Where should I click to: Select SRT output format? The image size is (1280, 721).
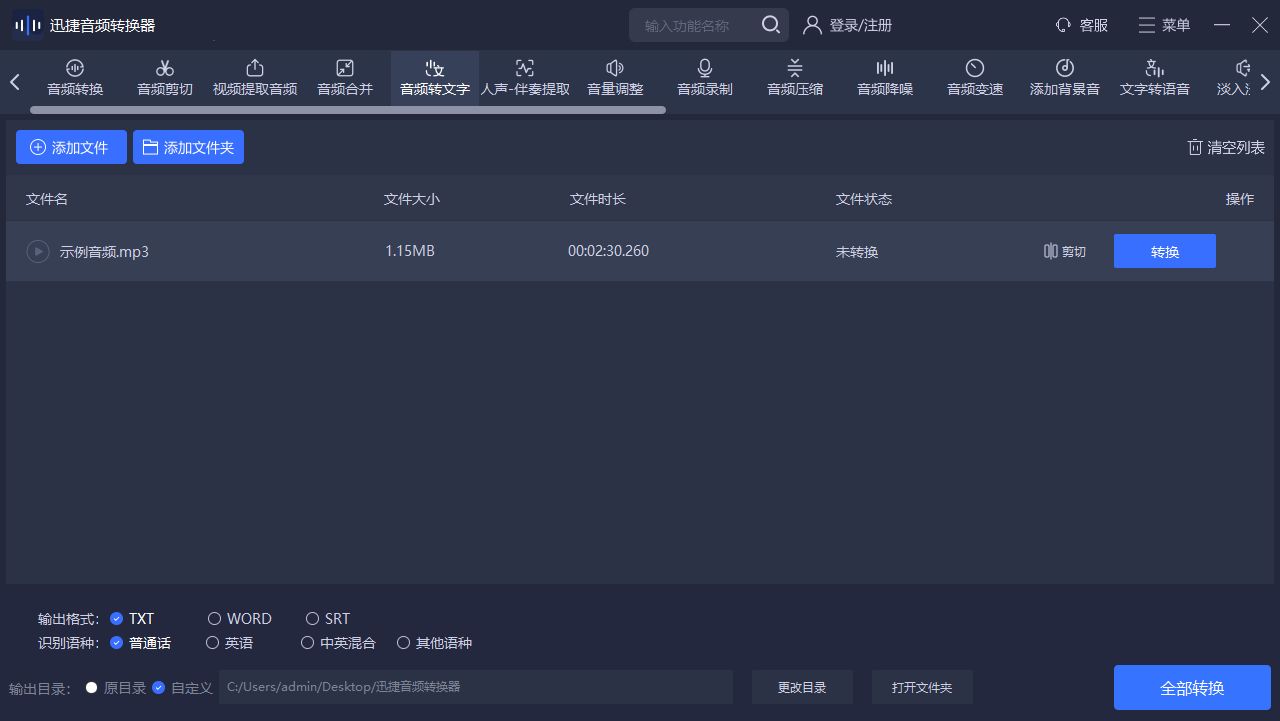(328, 619)
